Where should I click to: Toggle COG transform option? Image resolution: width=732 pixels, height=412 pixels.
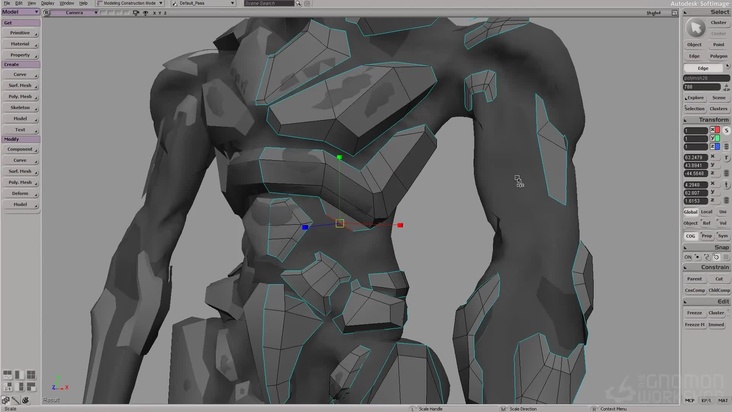pyautogui.click(x=690, y=235)
